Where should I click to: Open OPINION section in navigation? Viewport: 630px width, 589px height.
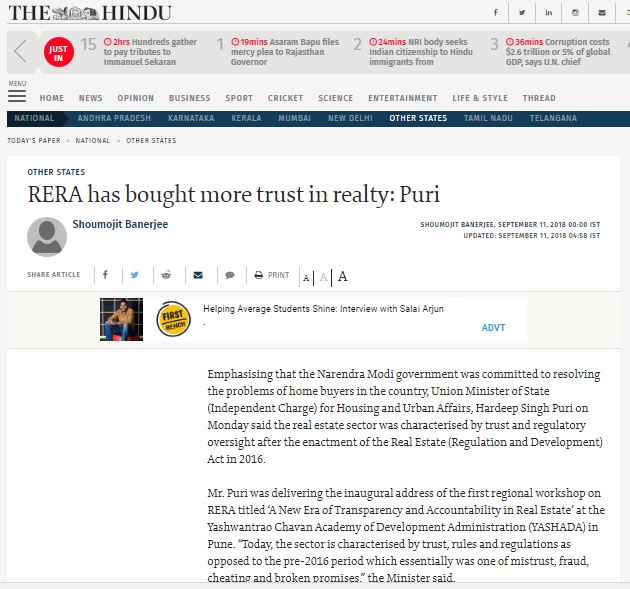coord(136,98)
